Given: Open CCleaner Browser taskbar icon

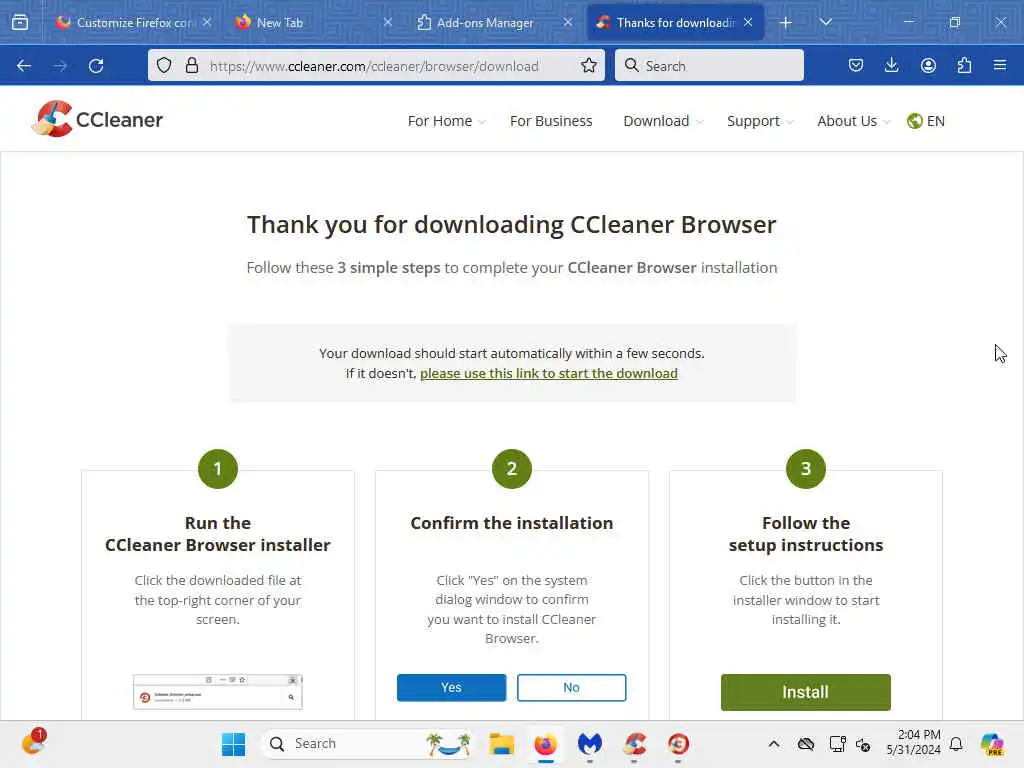Looking at the screenshot, I should point(679,744).
